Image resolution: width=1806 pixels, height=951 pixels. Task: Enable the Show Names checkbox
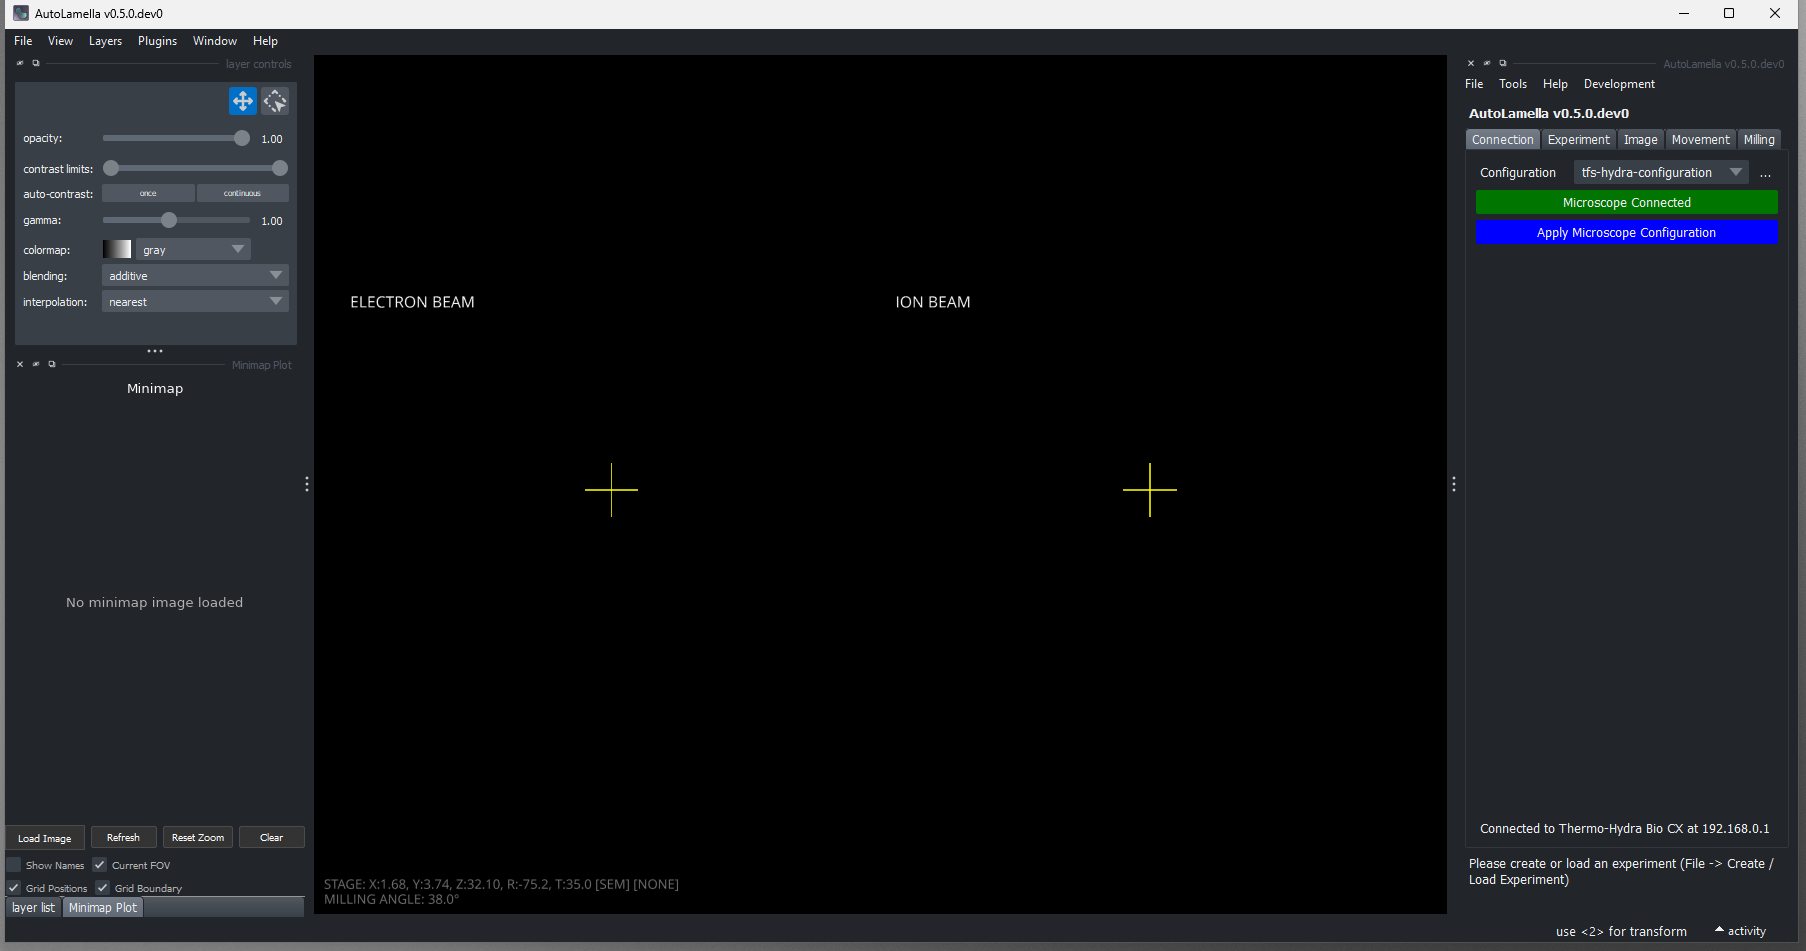[x=14, y=865]
